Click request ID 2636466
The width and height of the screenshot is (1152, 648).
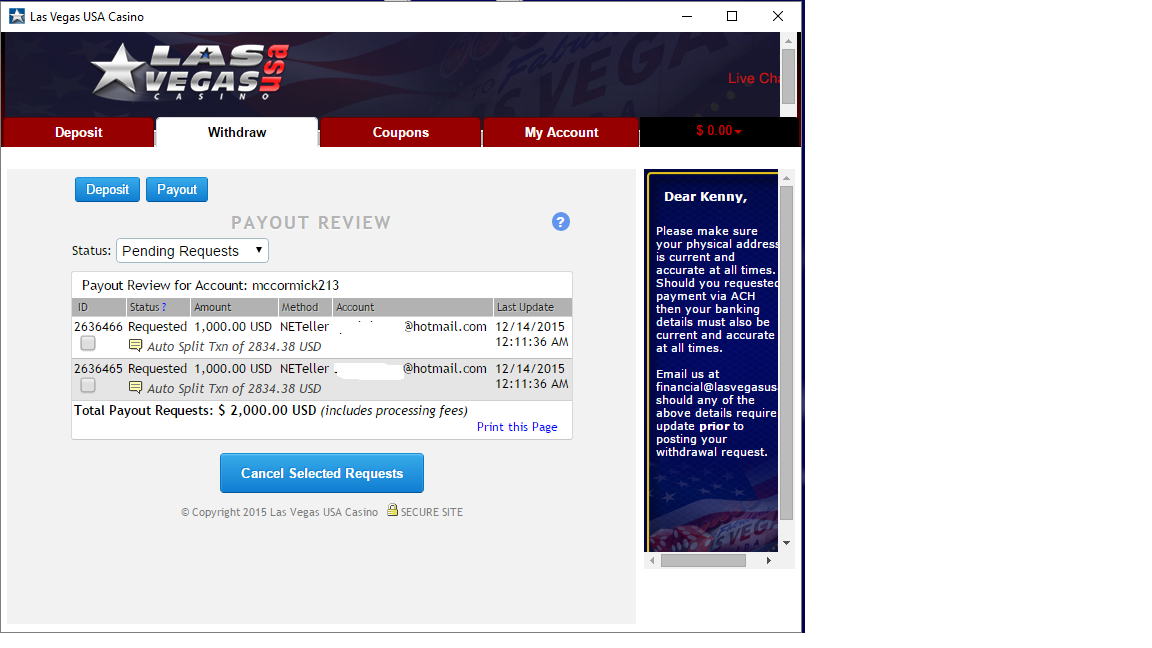tap(98, 326)
